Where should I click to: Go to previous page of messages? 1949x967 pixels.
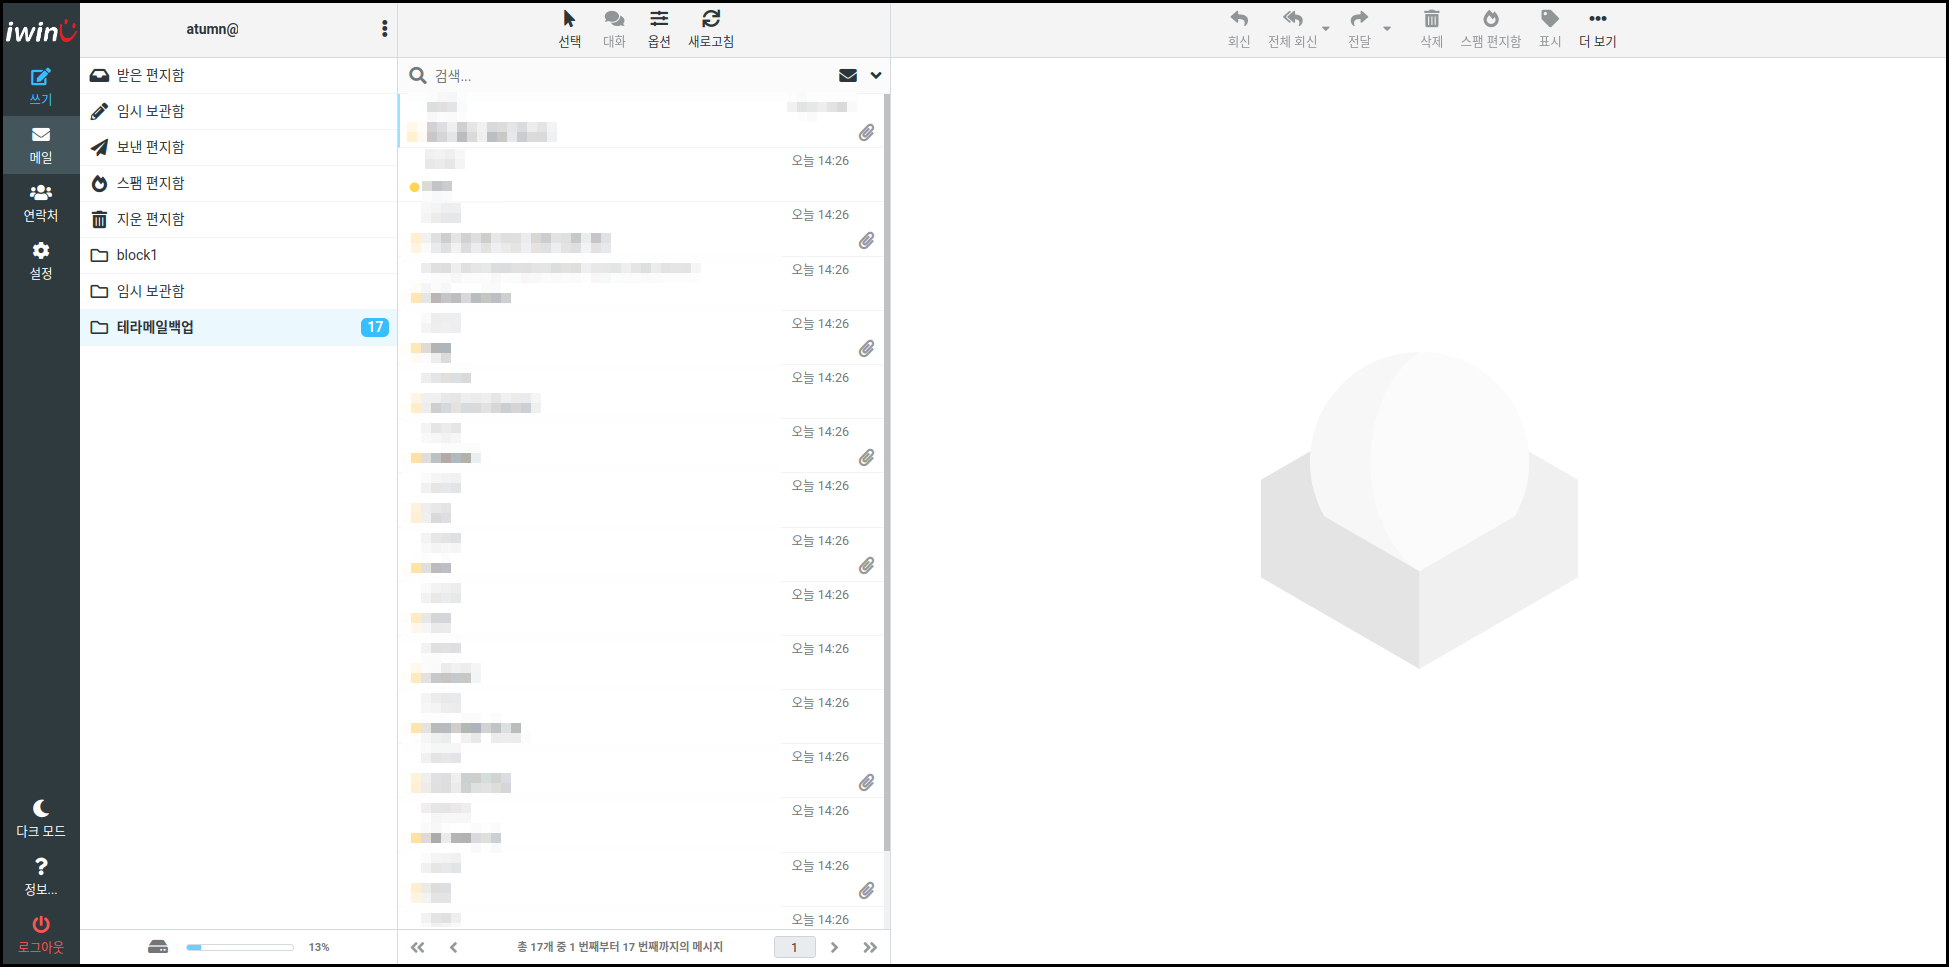pos(454,947)
